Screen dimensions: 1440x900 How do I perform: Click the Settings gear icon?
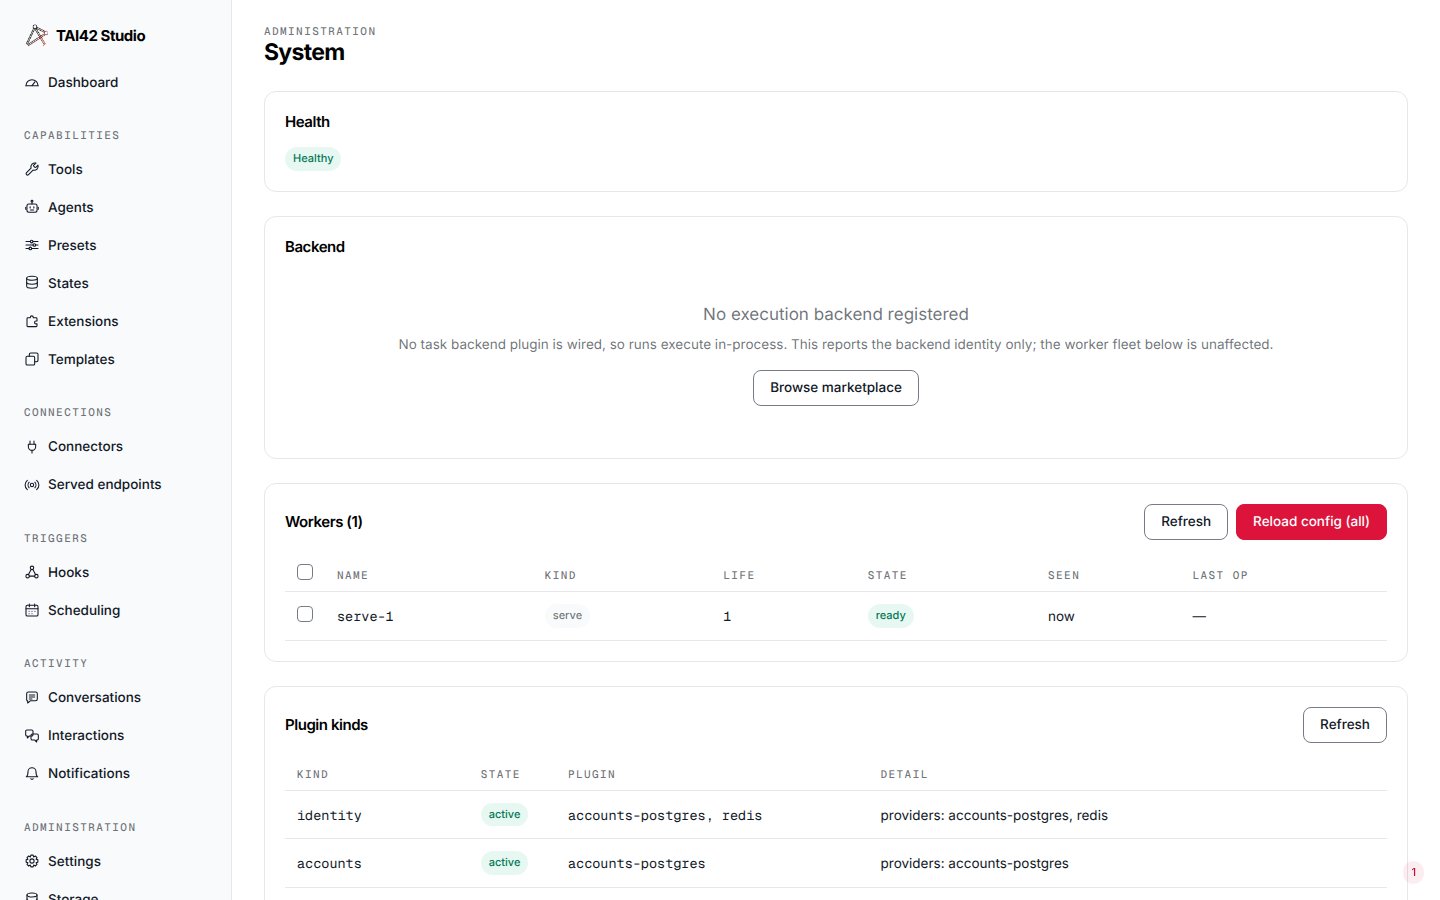(x=32, y=862)
